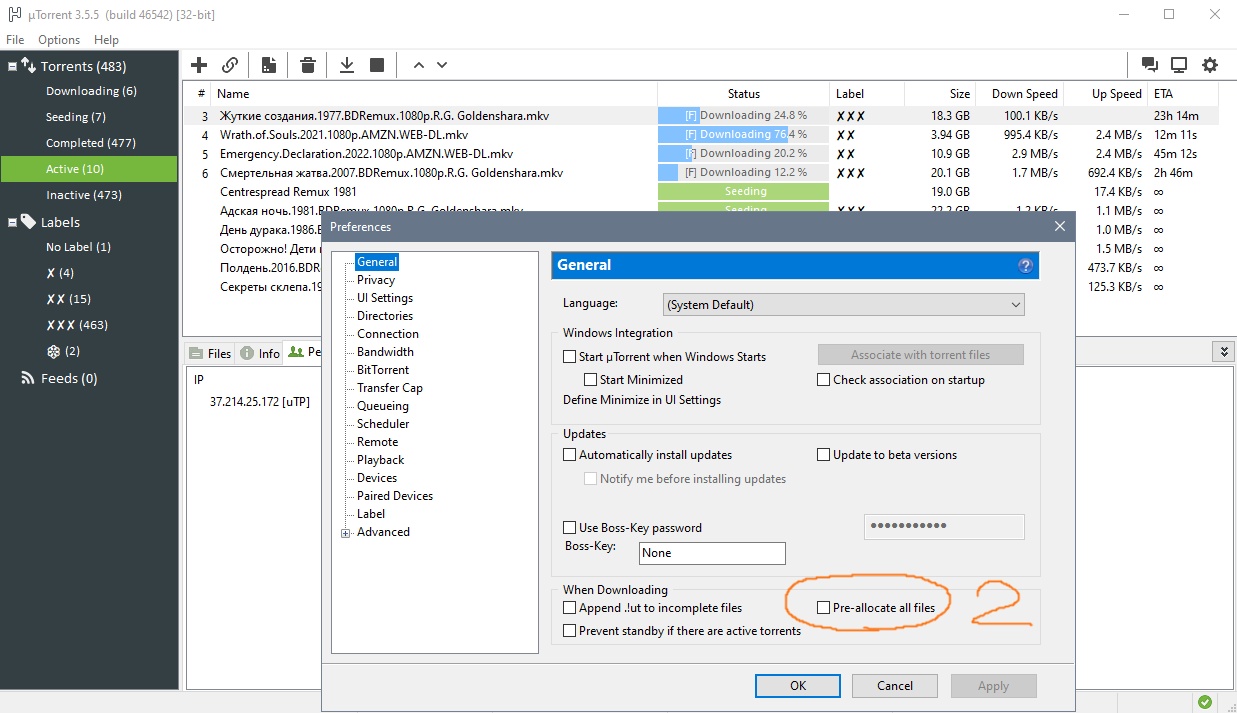
Task: Tick the Start Minimized checkbox
Action: point(591,380)
